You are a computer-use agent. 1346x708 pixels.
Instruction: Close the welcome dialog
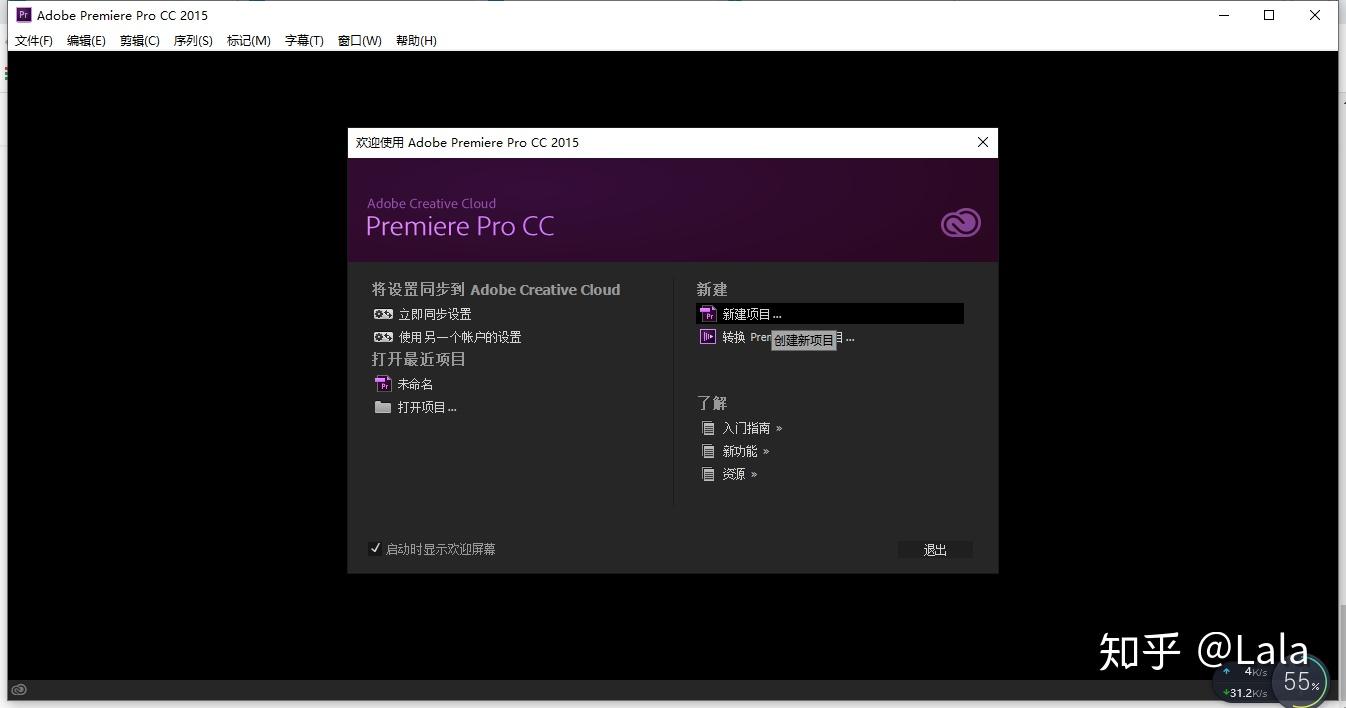coord(983,142)
